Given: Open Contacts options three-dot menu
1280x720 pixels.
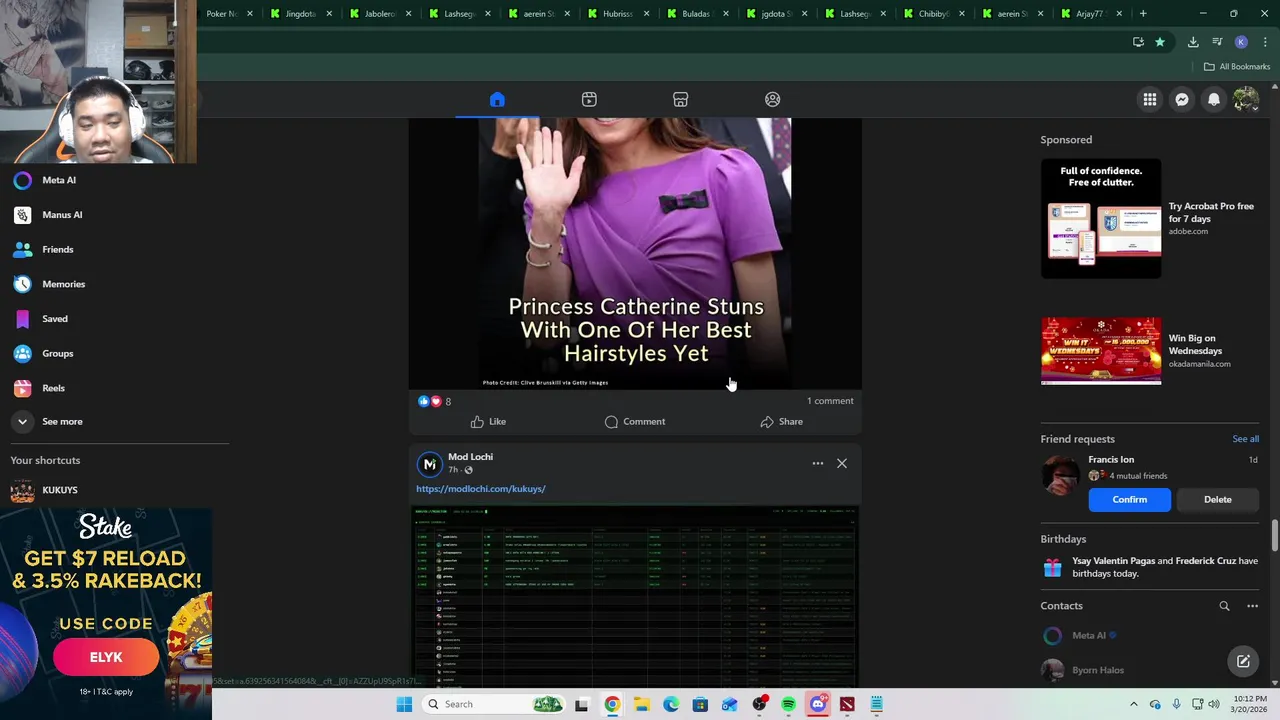Looking at the screenshot, I should [x=1252, y=606].
